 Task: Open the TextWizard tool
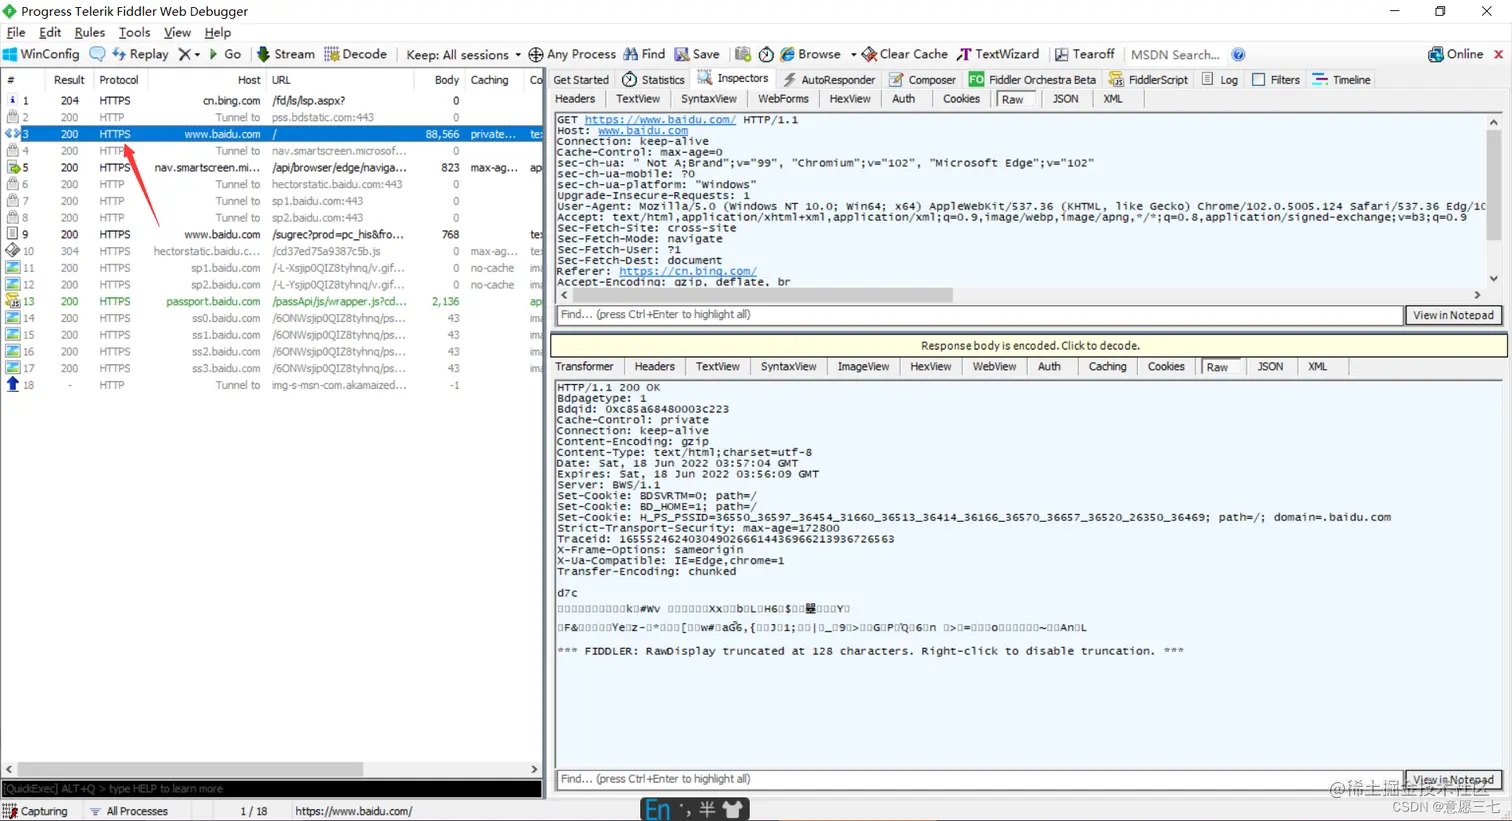pyautogui.click(x=998, y=54)
